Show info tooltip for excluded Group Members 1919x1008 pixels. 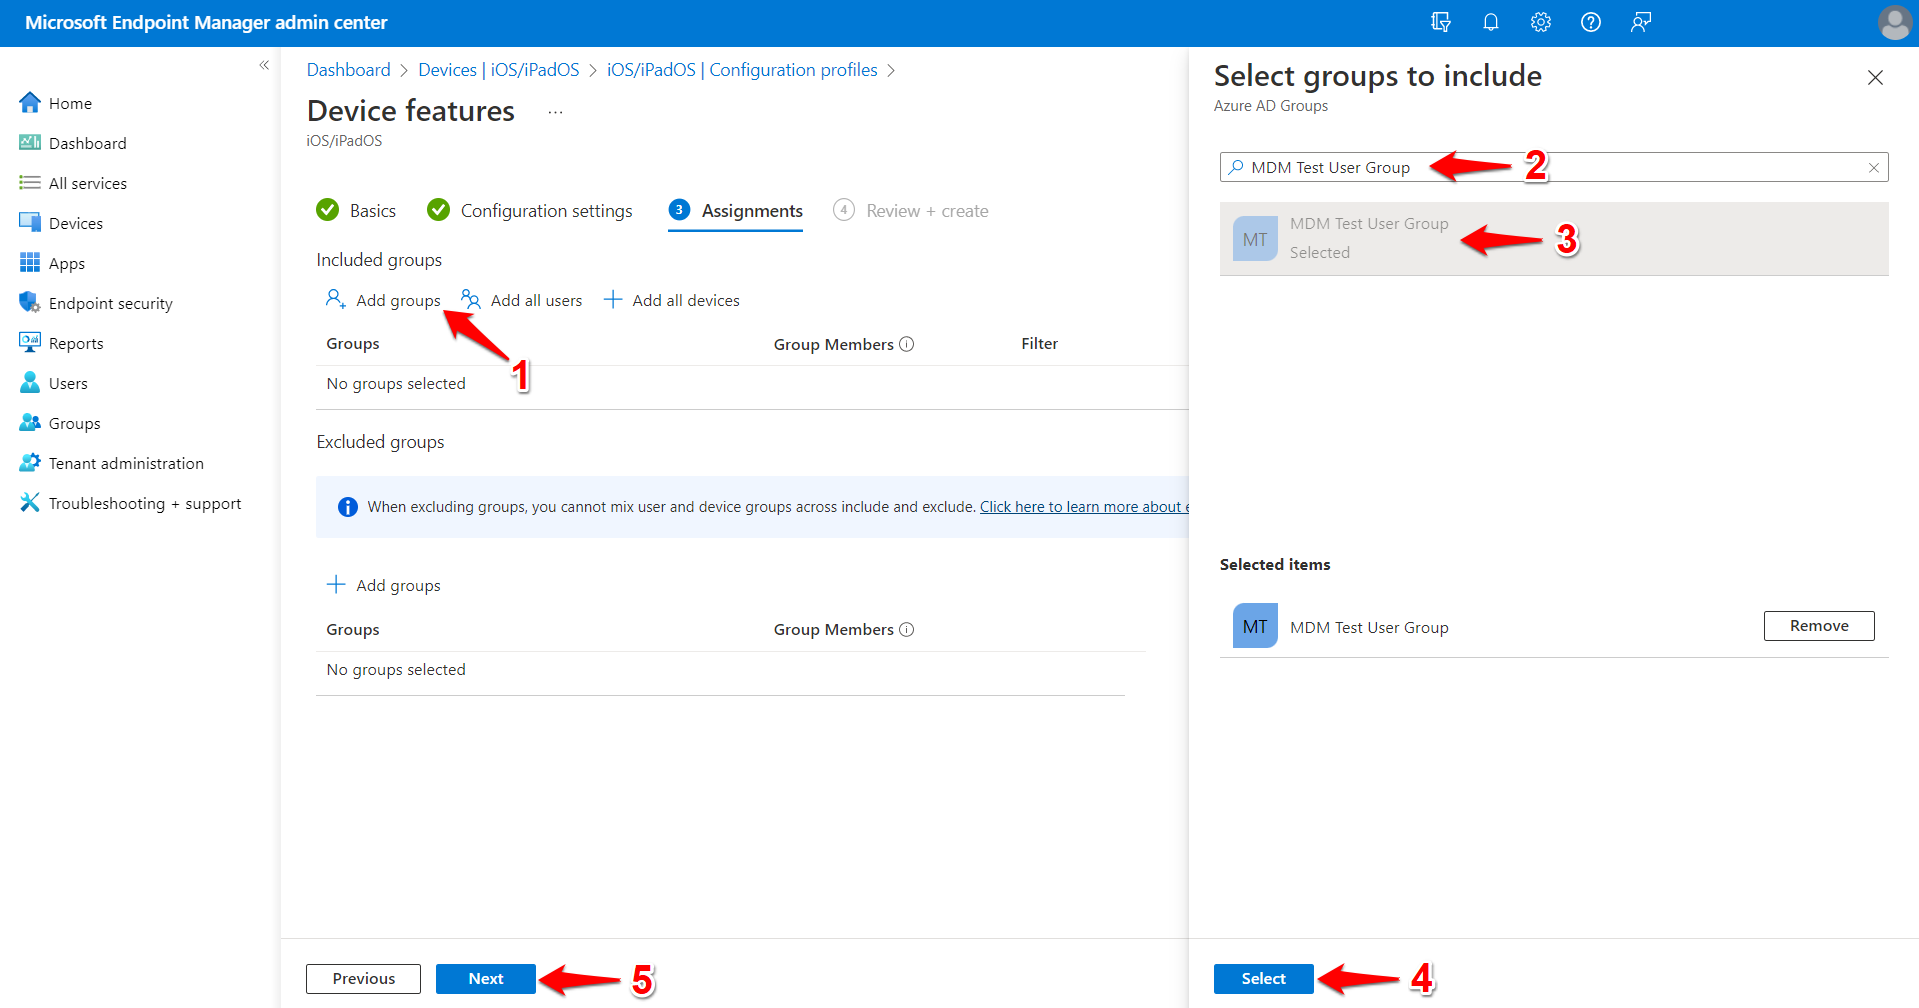[907, 630]
